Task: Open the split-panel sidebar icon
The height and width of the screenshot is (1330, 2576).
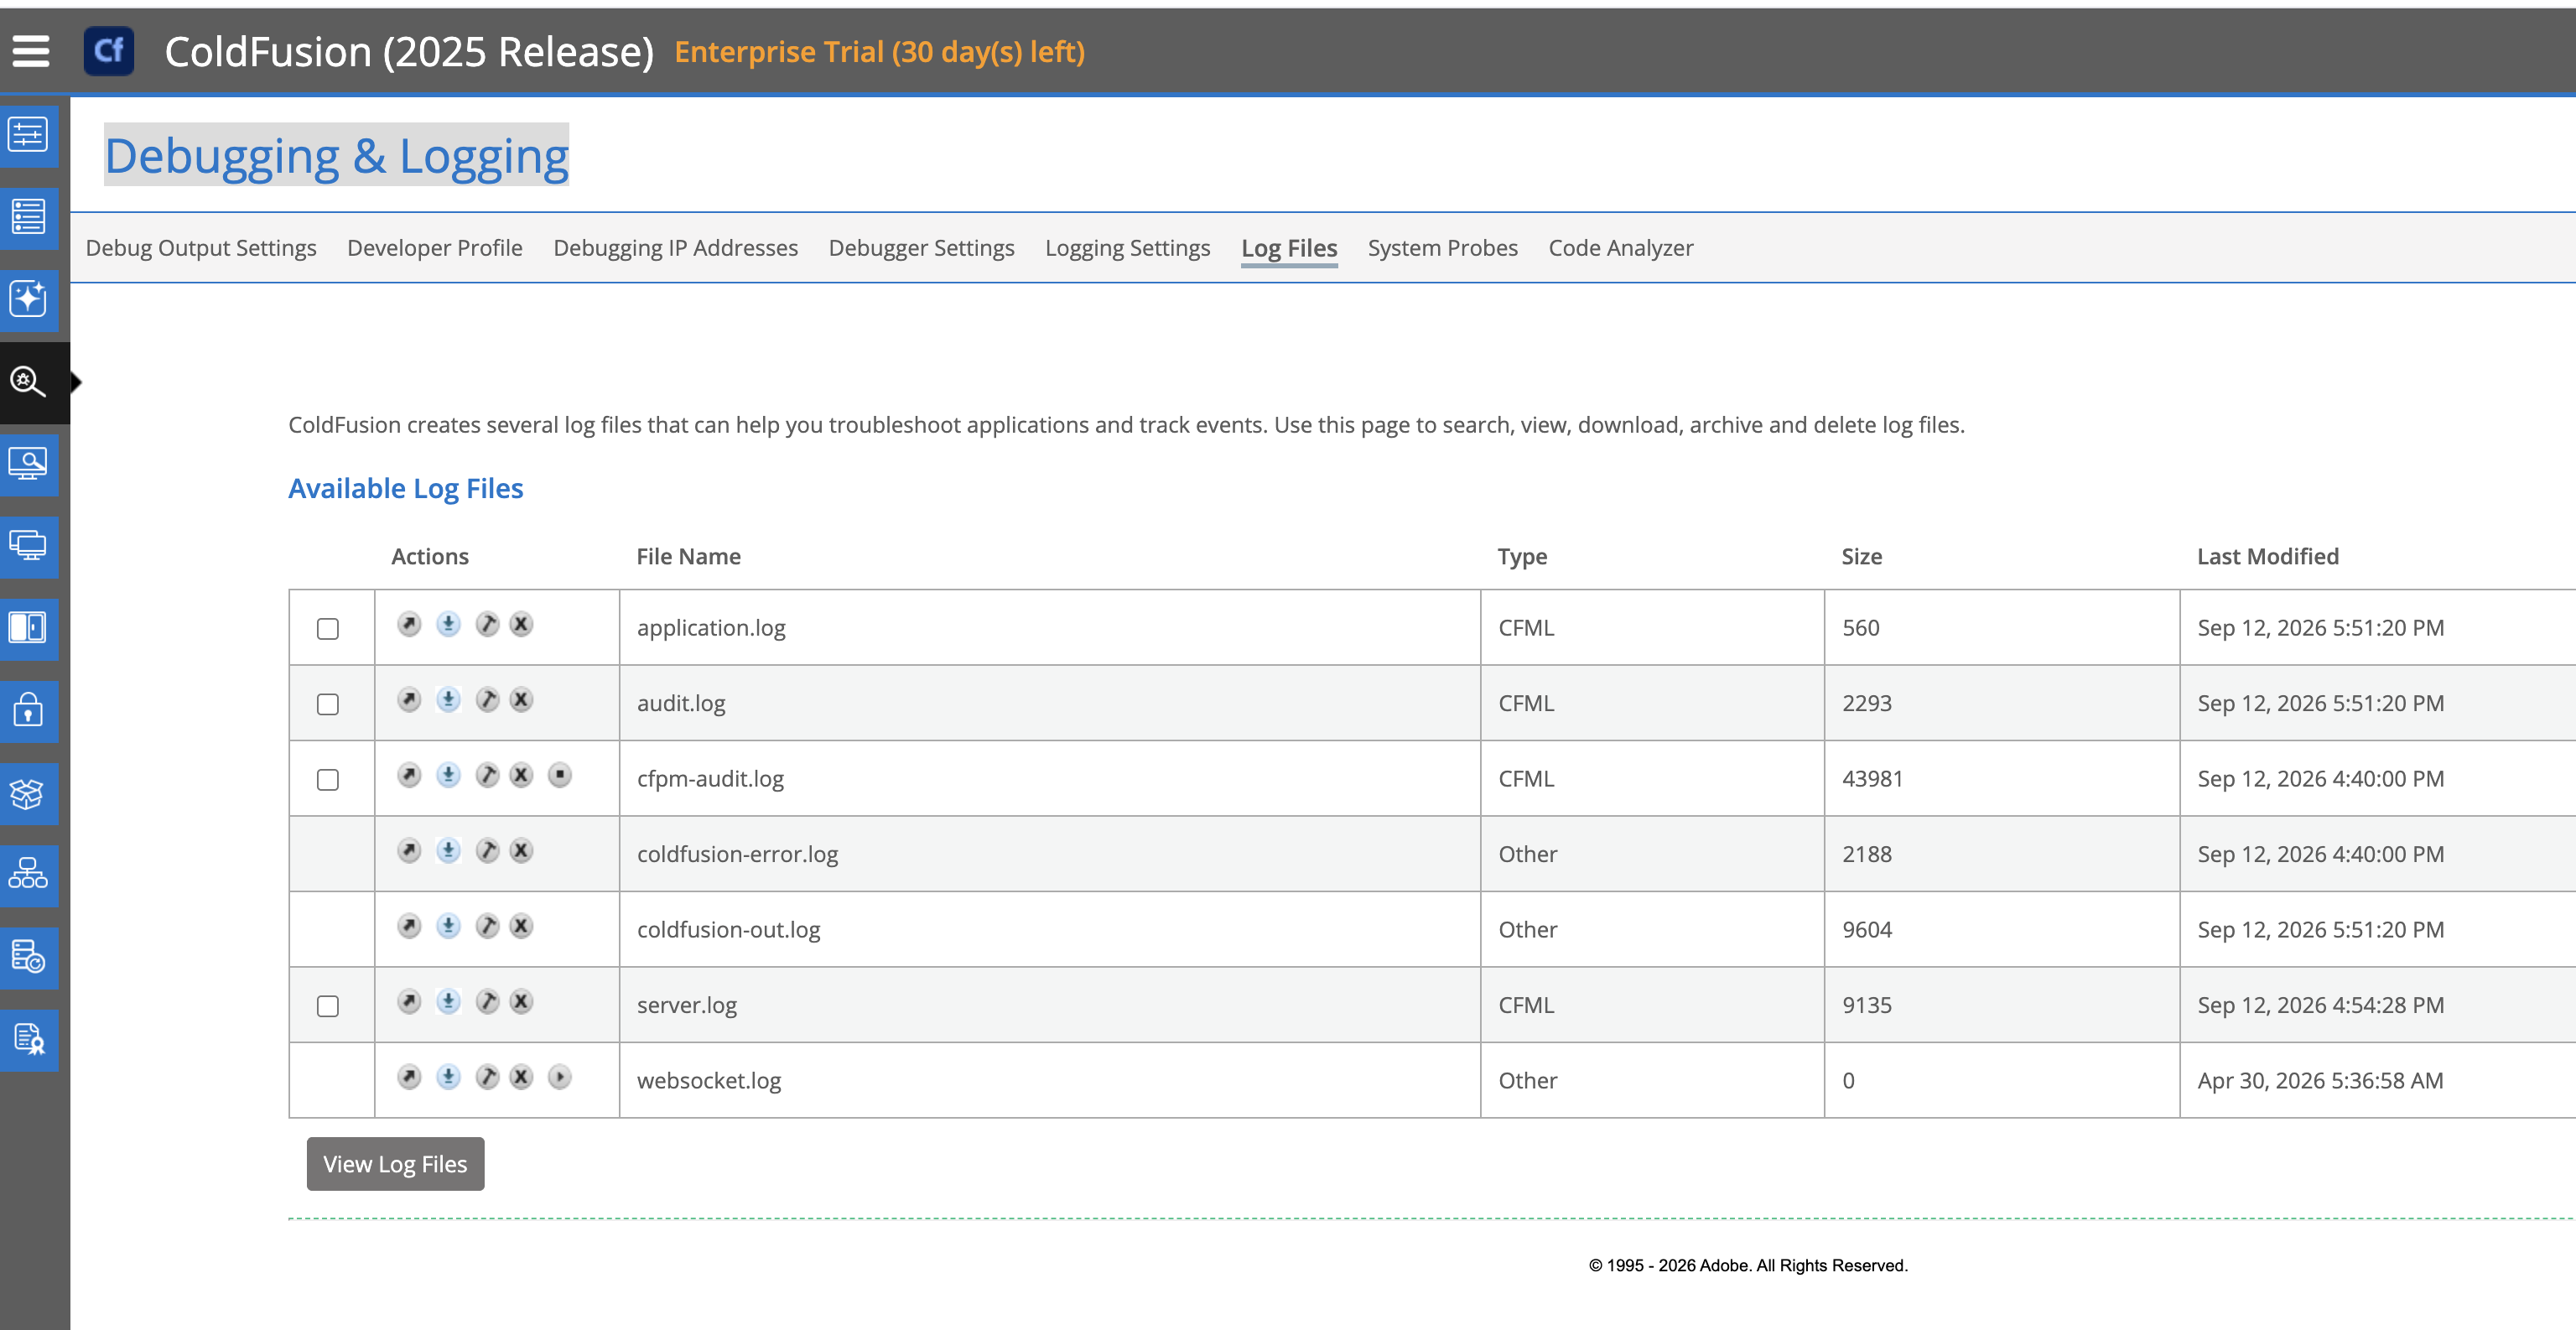Action: coord(28,628)
